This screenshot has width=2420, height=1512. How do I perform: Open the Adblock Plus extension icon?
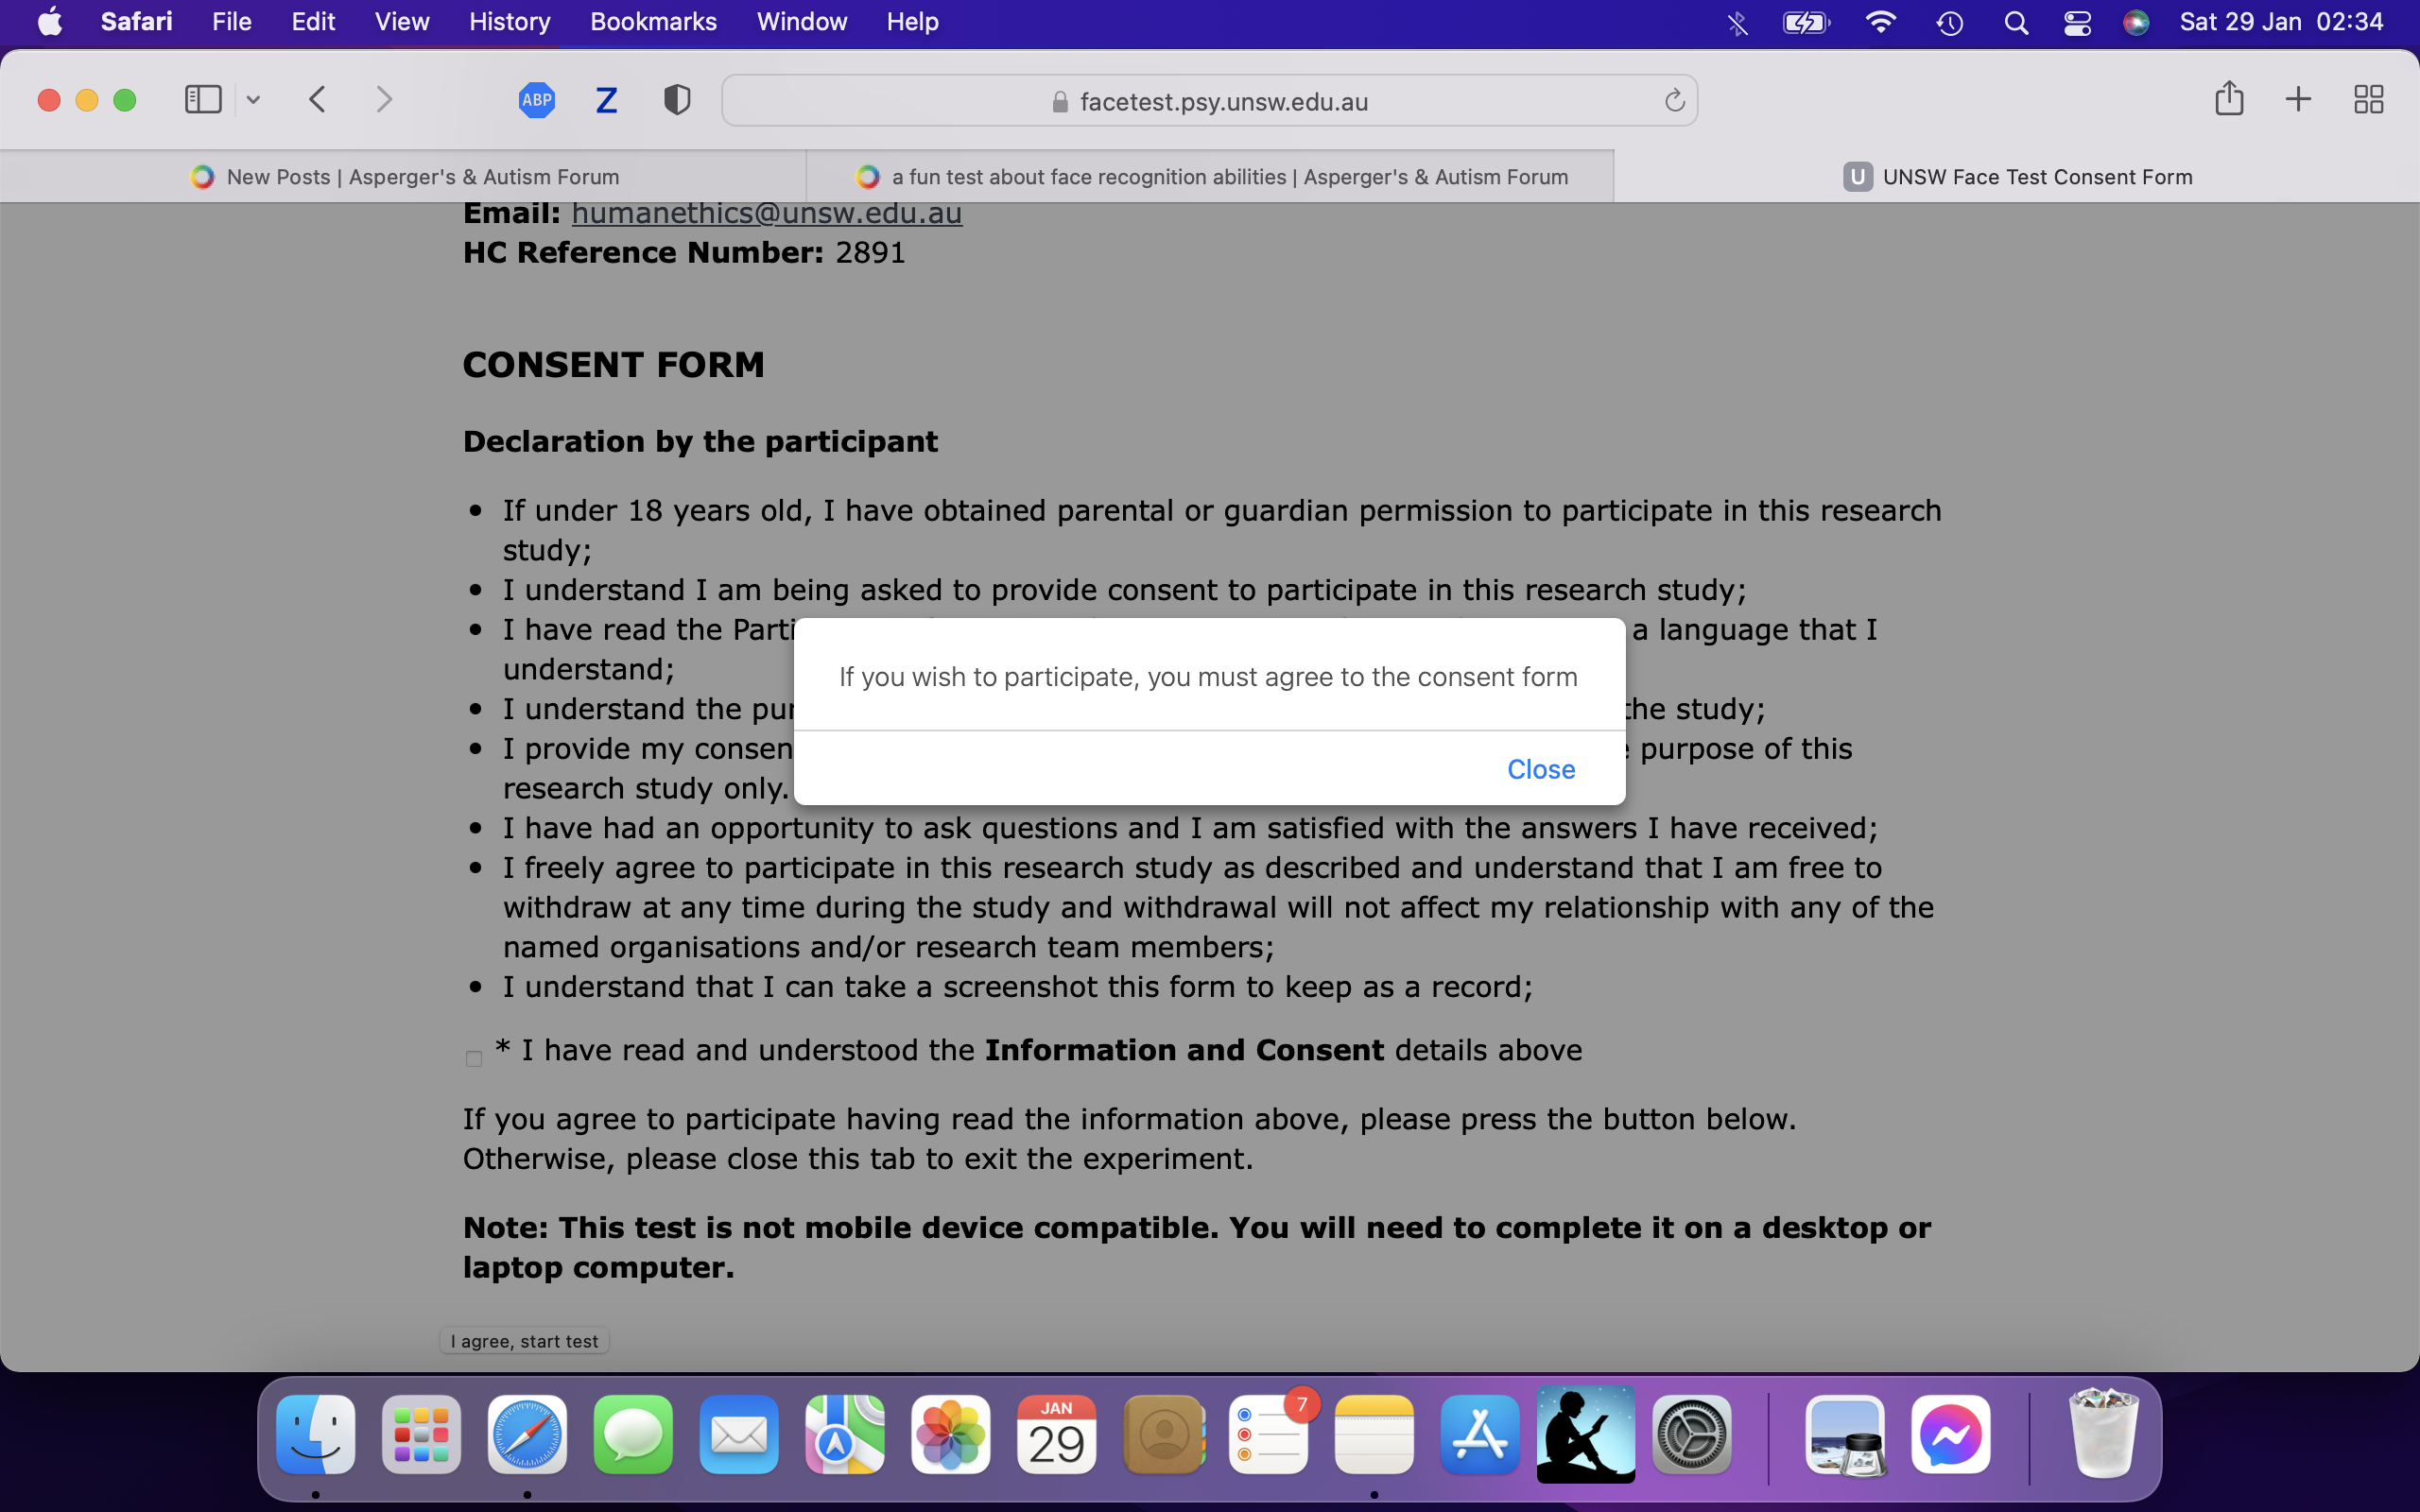[x=537, y=99]
